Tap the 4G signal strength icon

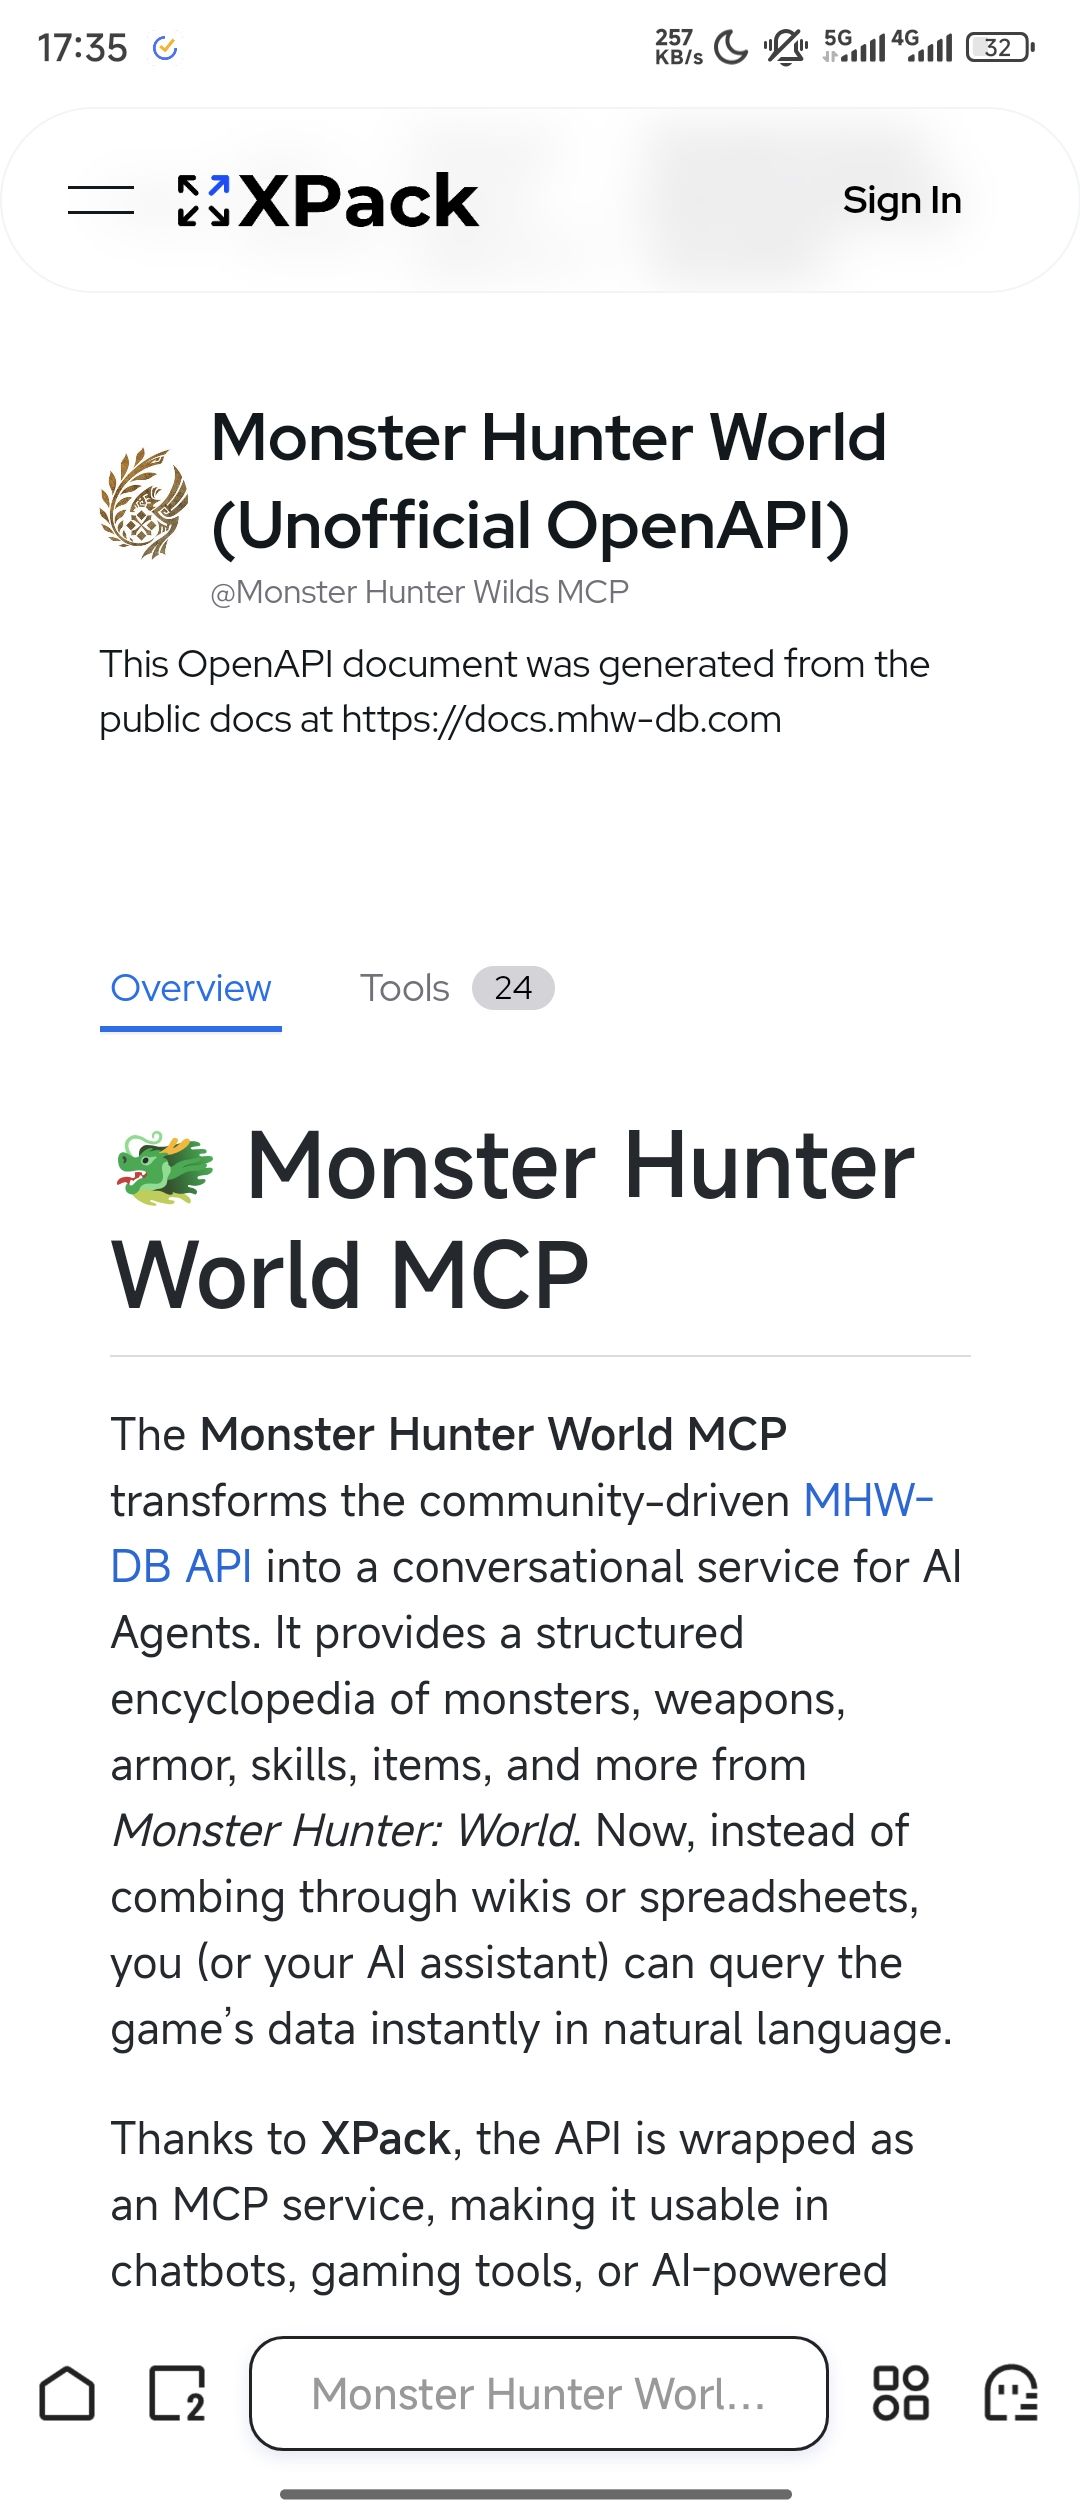[922, 46]
